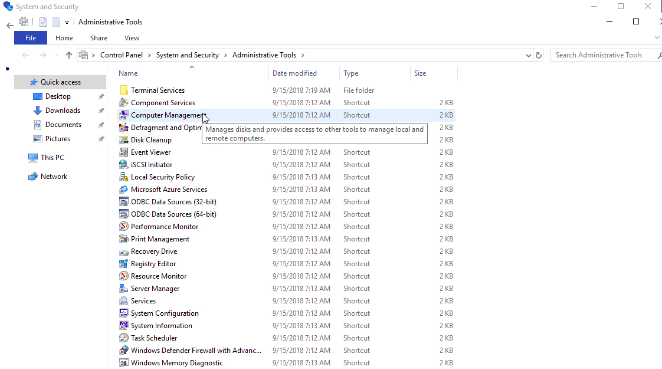
Task: Click the iSCSI Initiator icon
Action: point(123,164)
